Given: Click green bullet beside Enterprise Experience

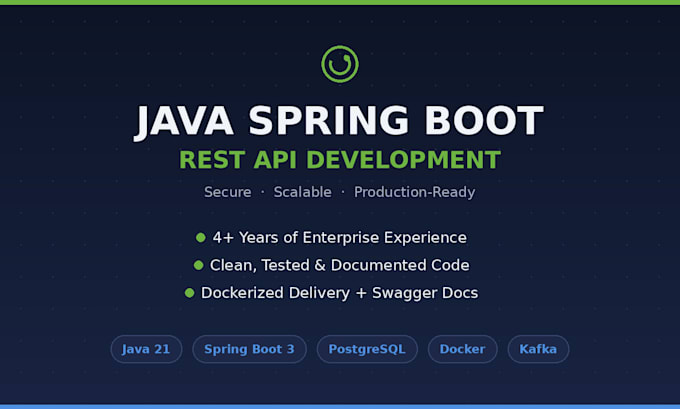Looking at the screenshot, I should pyautogui.click(x=200, y=237).
